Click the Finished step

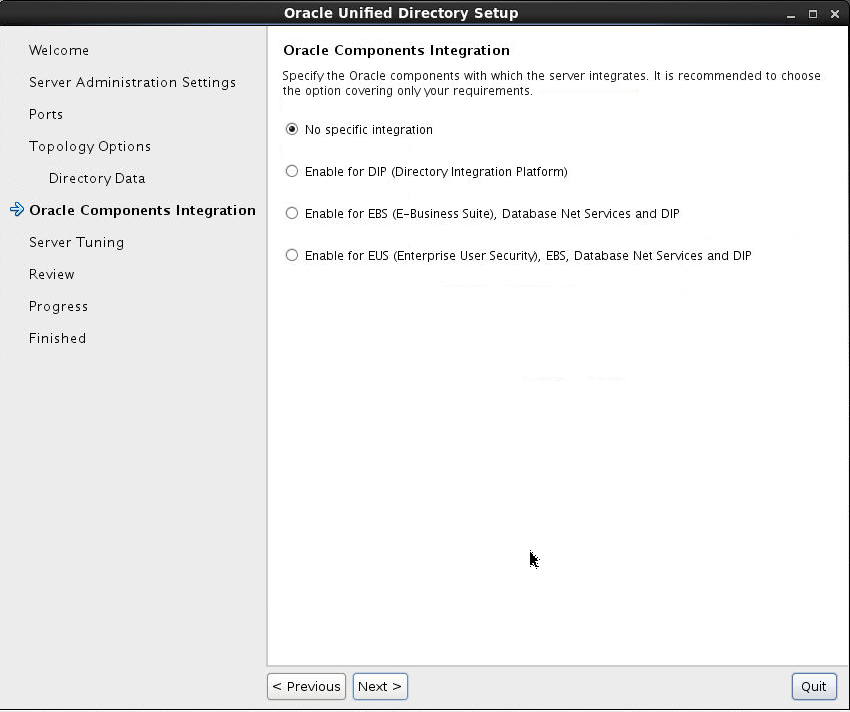pyautogui.click(x=57, y=338)
